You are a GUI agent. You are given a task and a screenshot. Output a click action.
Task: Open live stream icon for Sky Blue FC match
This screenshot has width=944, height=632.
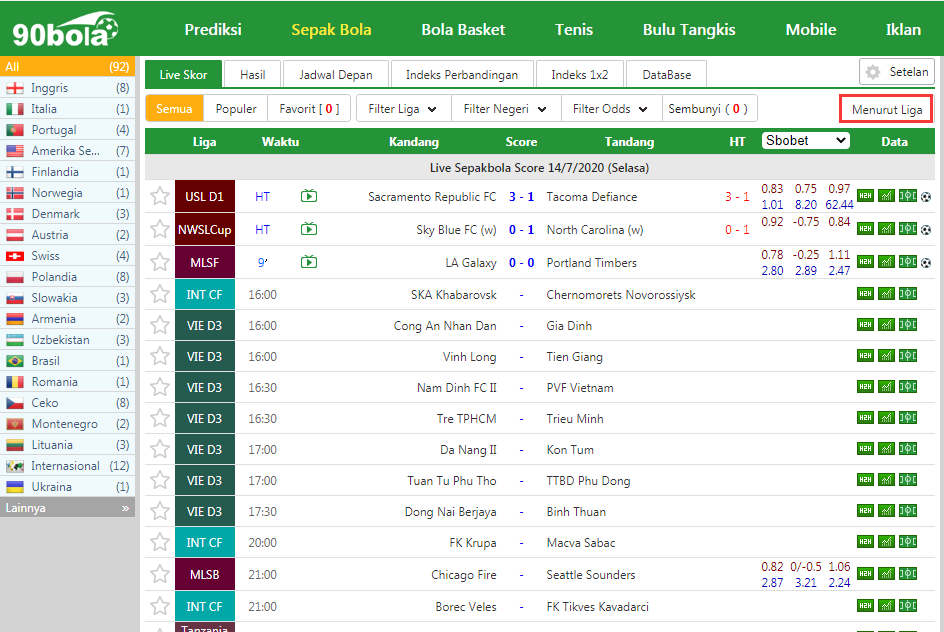pyautogui.click(x=309, y=229)
